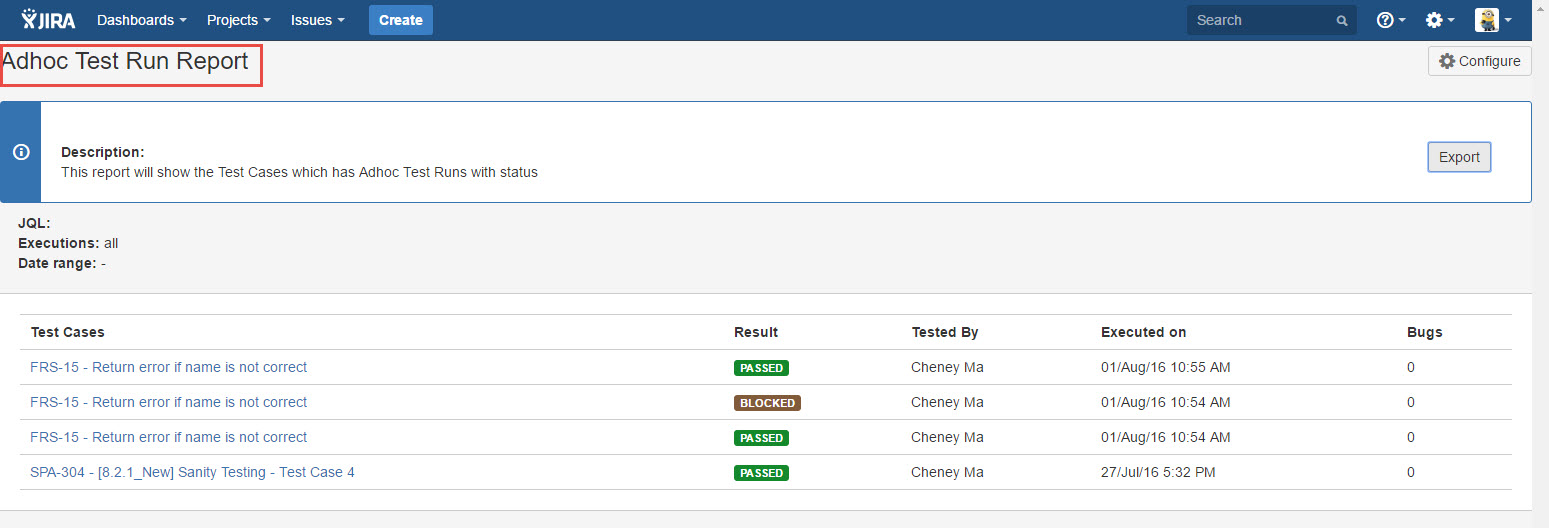
Task: Click the blue info icon in description panel
Action: 21,152
